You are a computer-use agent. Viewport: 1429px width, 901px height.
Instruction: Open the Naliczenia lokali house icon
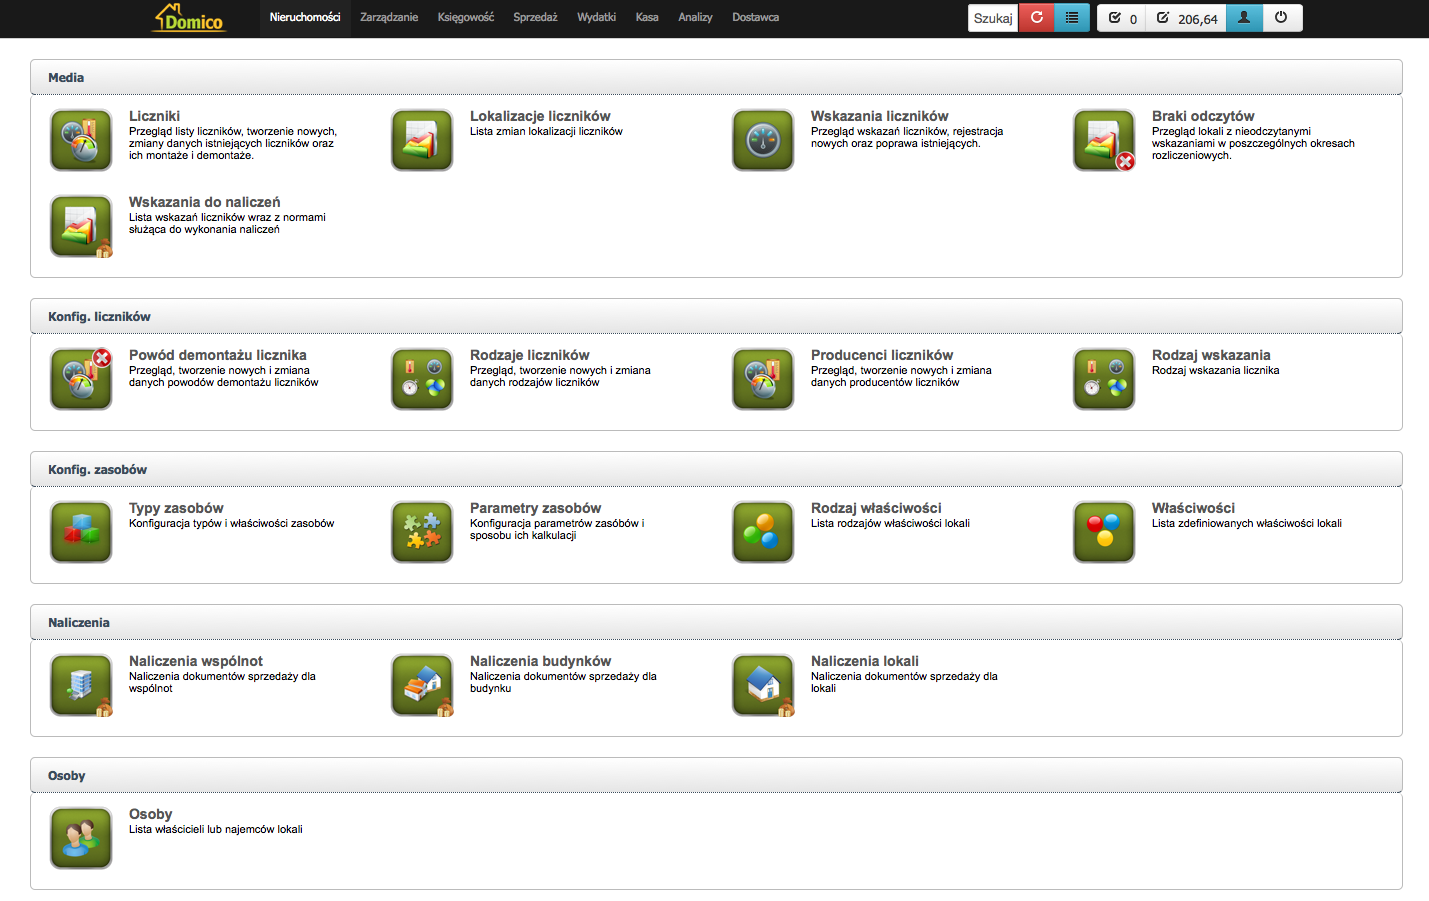click(x=763, y=685)
